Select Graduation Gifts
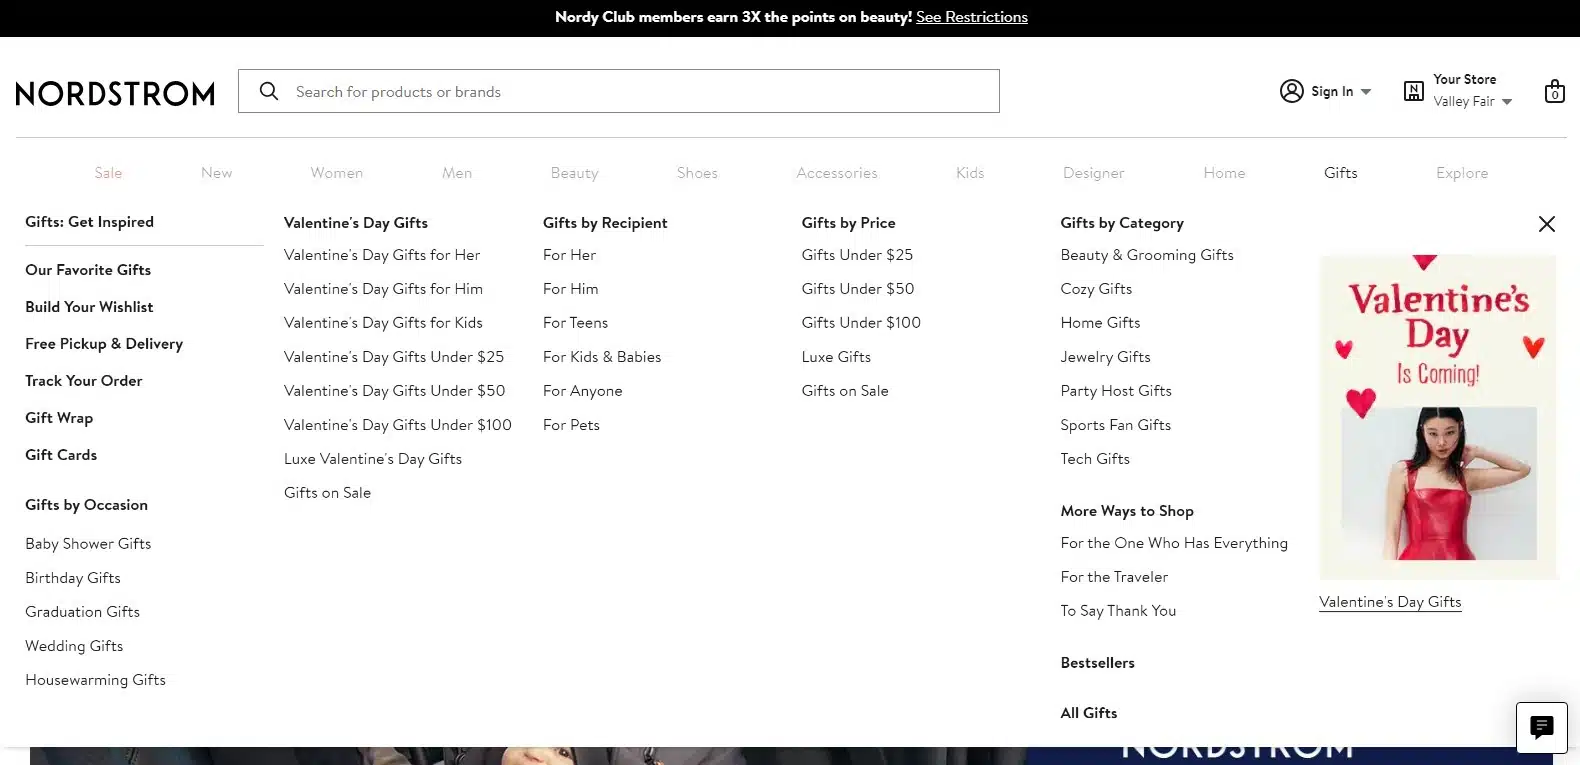 [82, 612]
